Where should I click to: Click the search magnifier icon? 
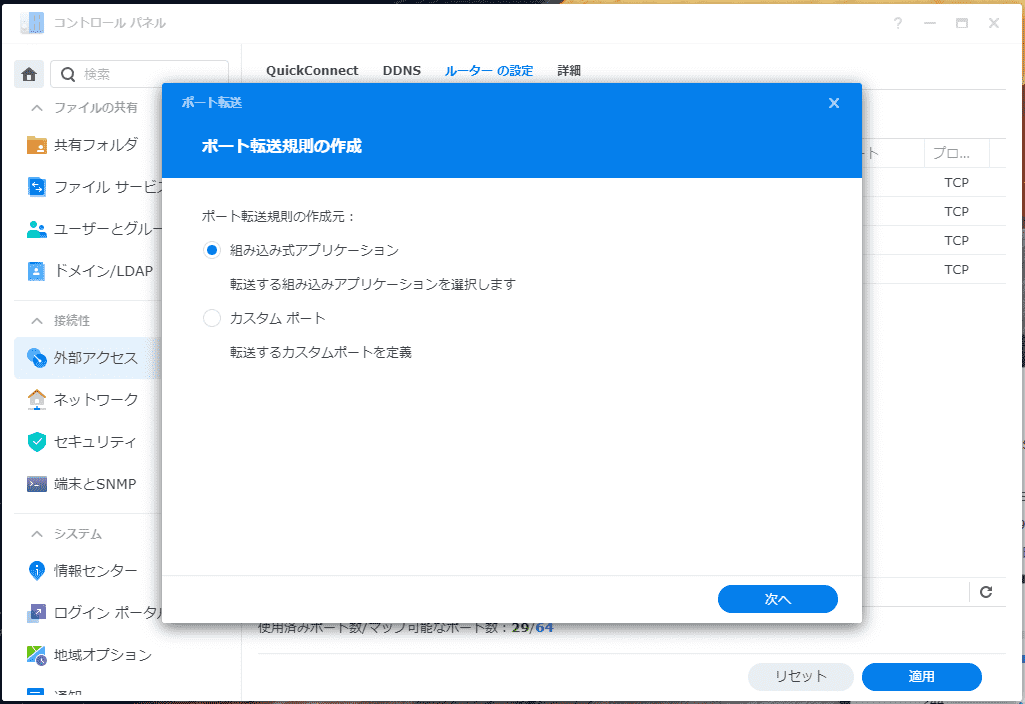[x=68, y=75]
